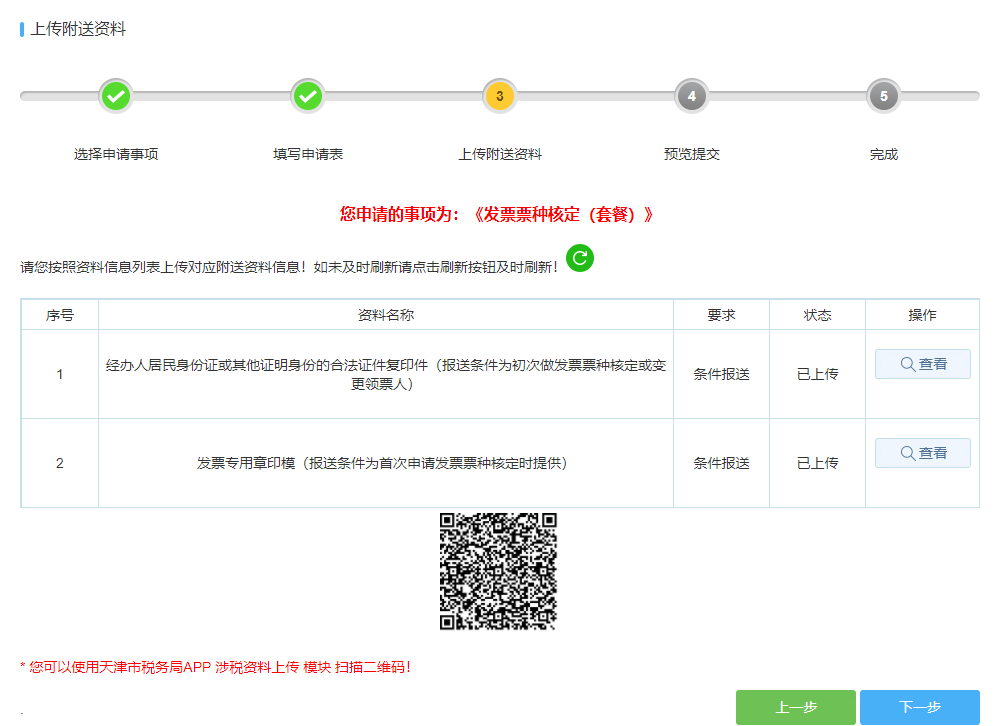This screenshot has width=999, height=726.
Task: Click the 选择申请事项 step label
Action: (x=116, y=154)
